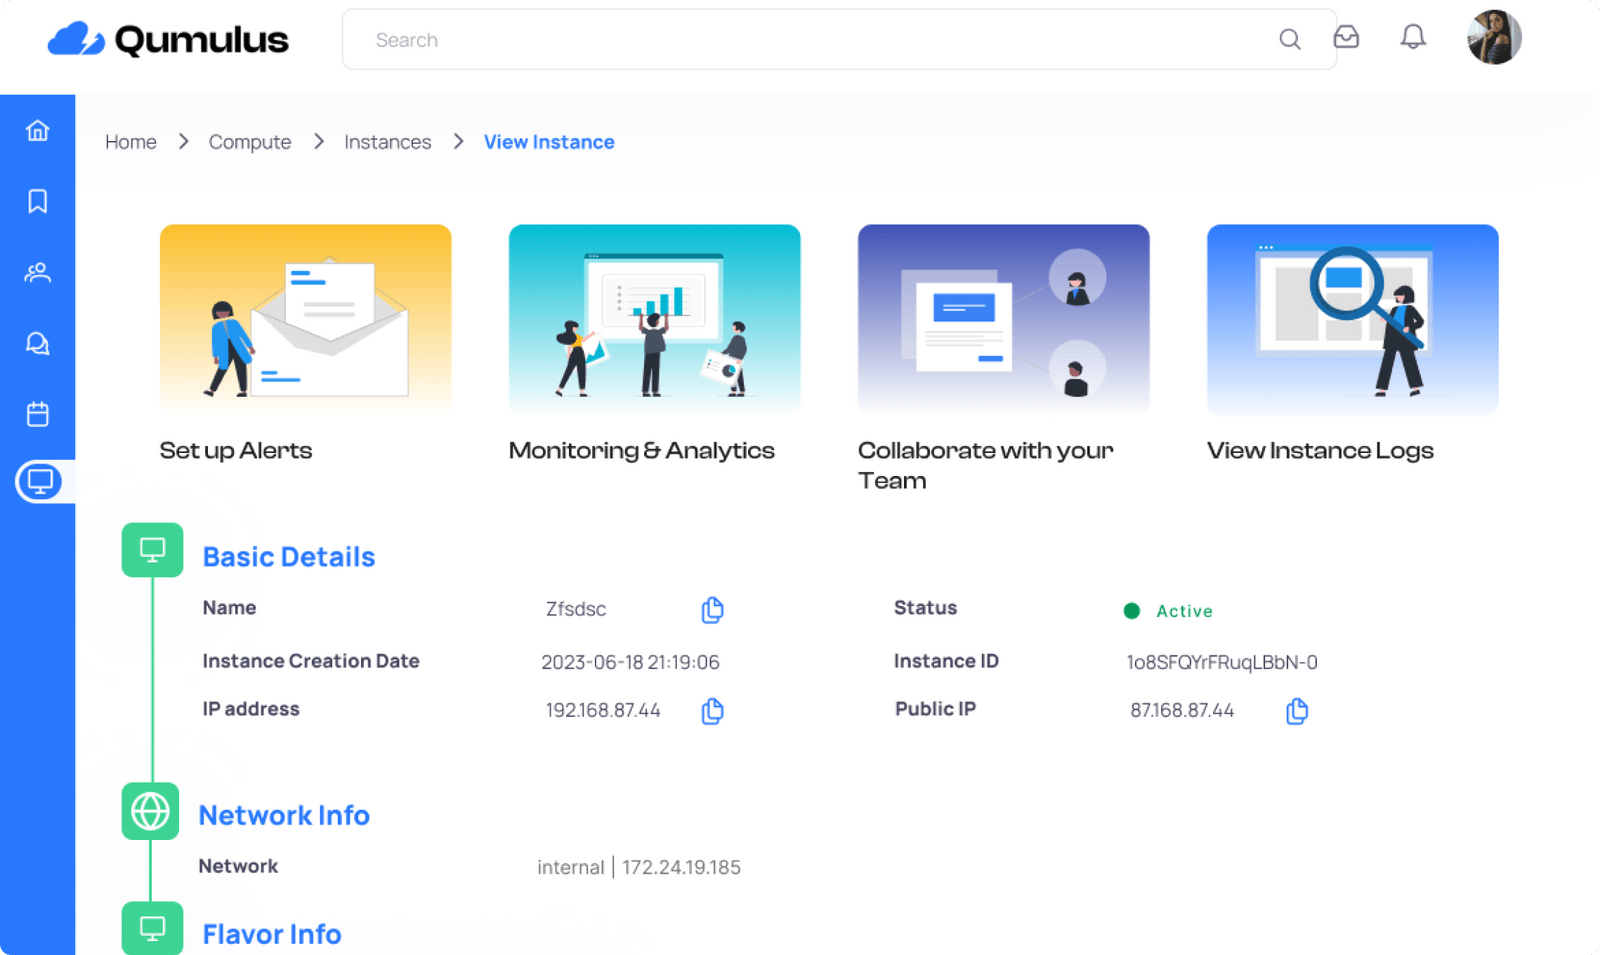Copy the Public IP 87.168.87.44
Screen dimensions: 1600x955
tap(1296, 711)
